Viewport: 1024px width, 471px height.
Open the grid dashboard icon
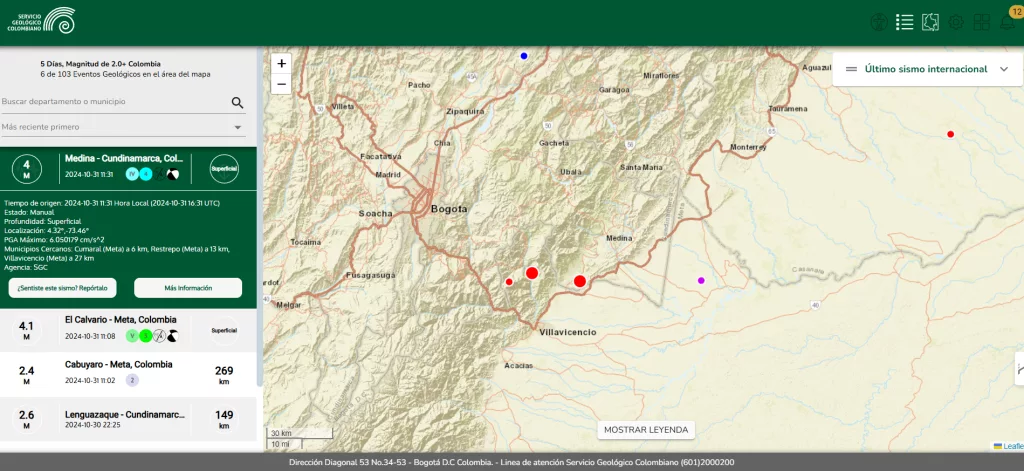click(x=981, y=22)
